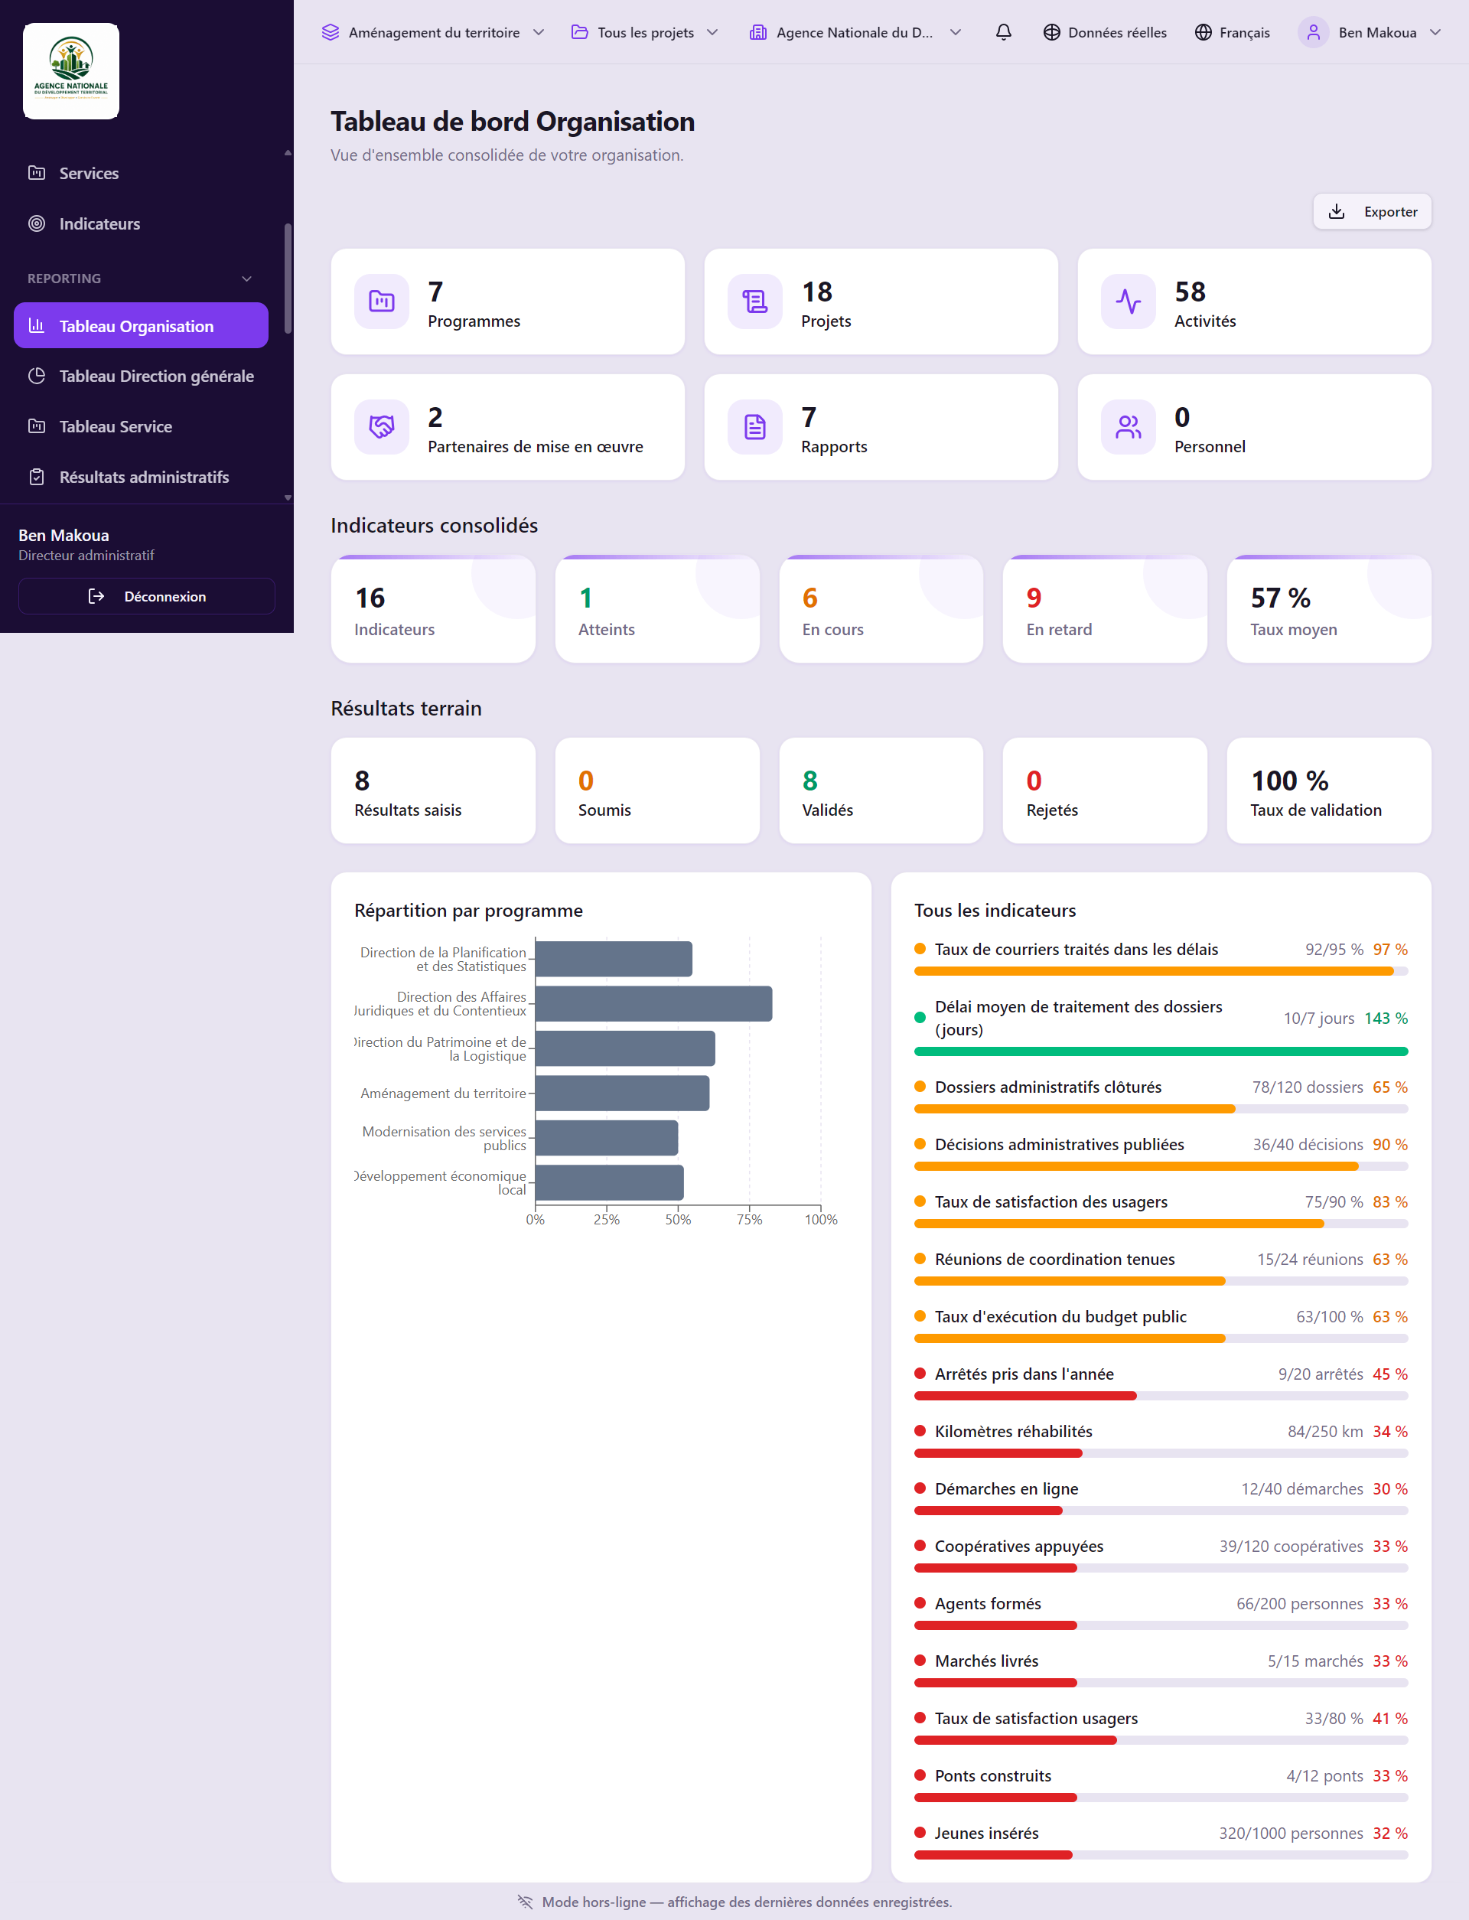Open the Ben Makoua user menu chevron
Viewport: 1469px width, 1920px height.
[1436, 32]
